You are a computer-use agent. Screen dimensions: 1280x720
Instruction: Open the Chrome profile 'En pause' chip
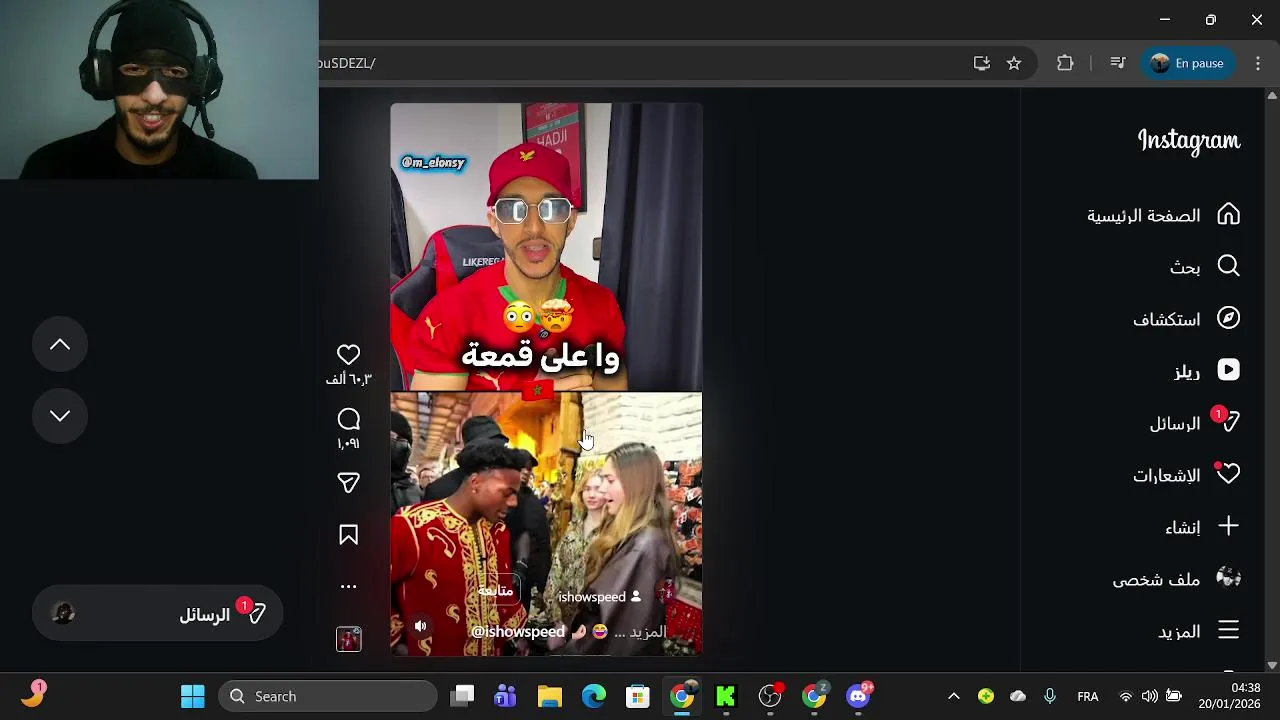coord(1188,63)
